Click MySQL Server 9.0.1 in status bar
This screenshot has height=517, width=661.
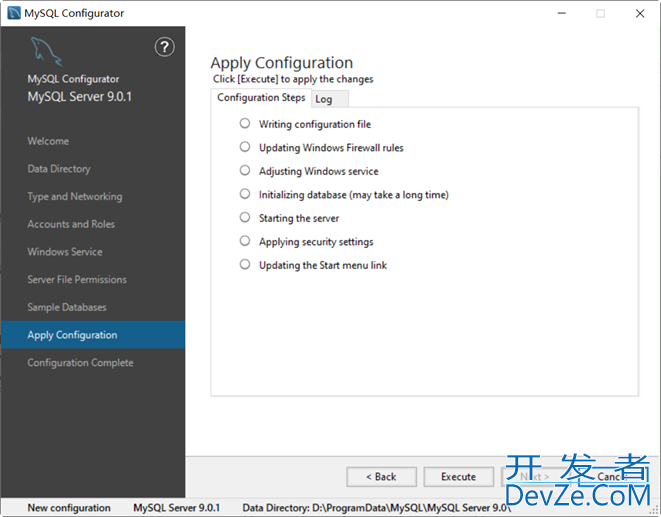coord(177,508)
